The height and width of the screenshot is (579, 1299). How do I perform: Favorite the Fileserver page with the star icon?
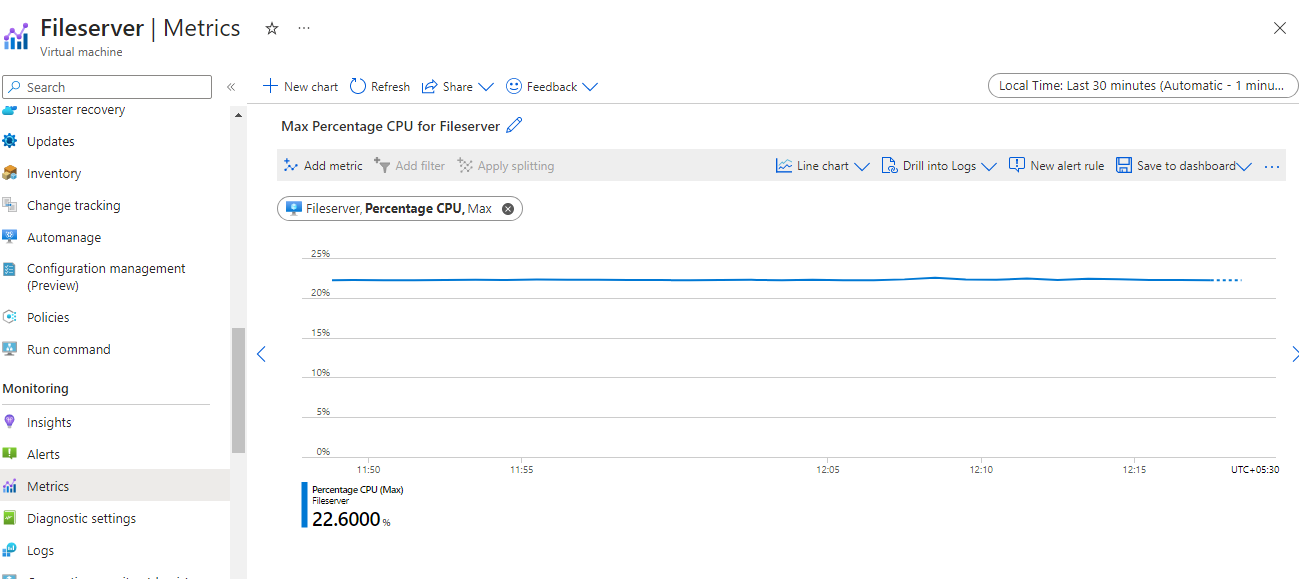pos(271,29)
